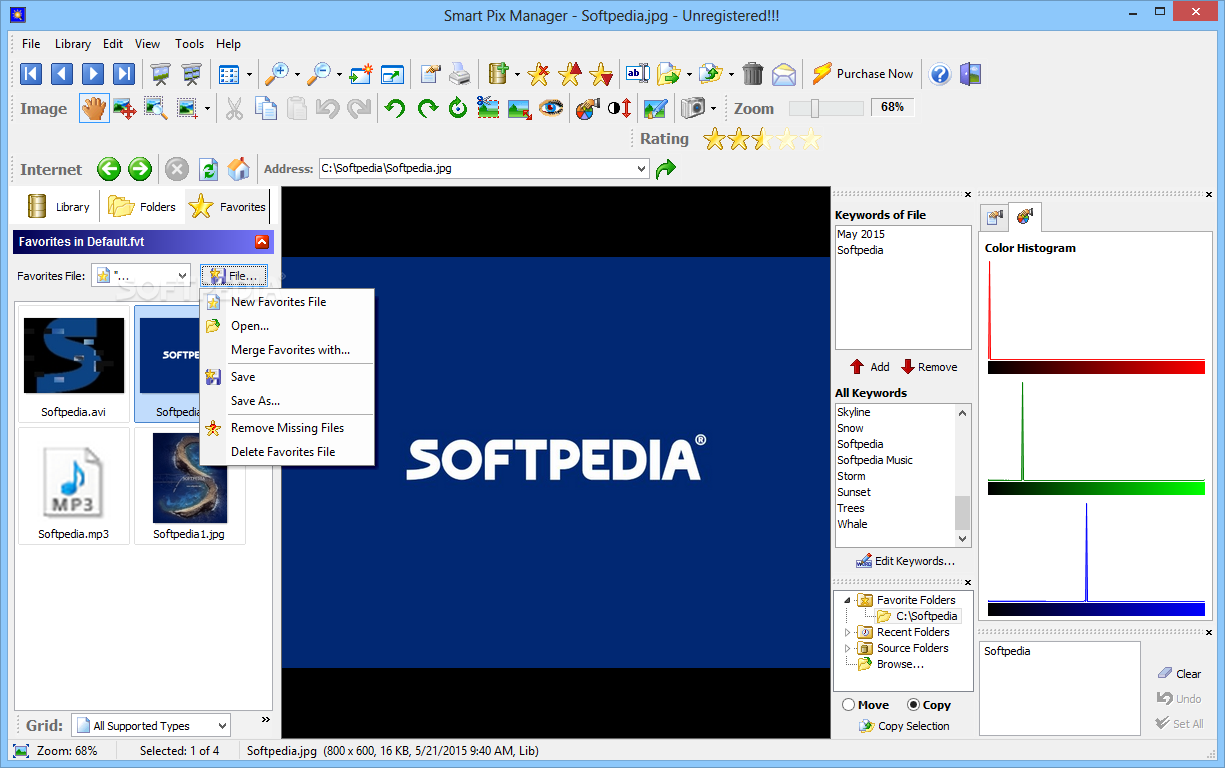Show the previous image
1225x768 pixels.
[x=62, y=74]
